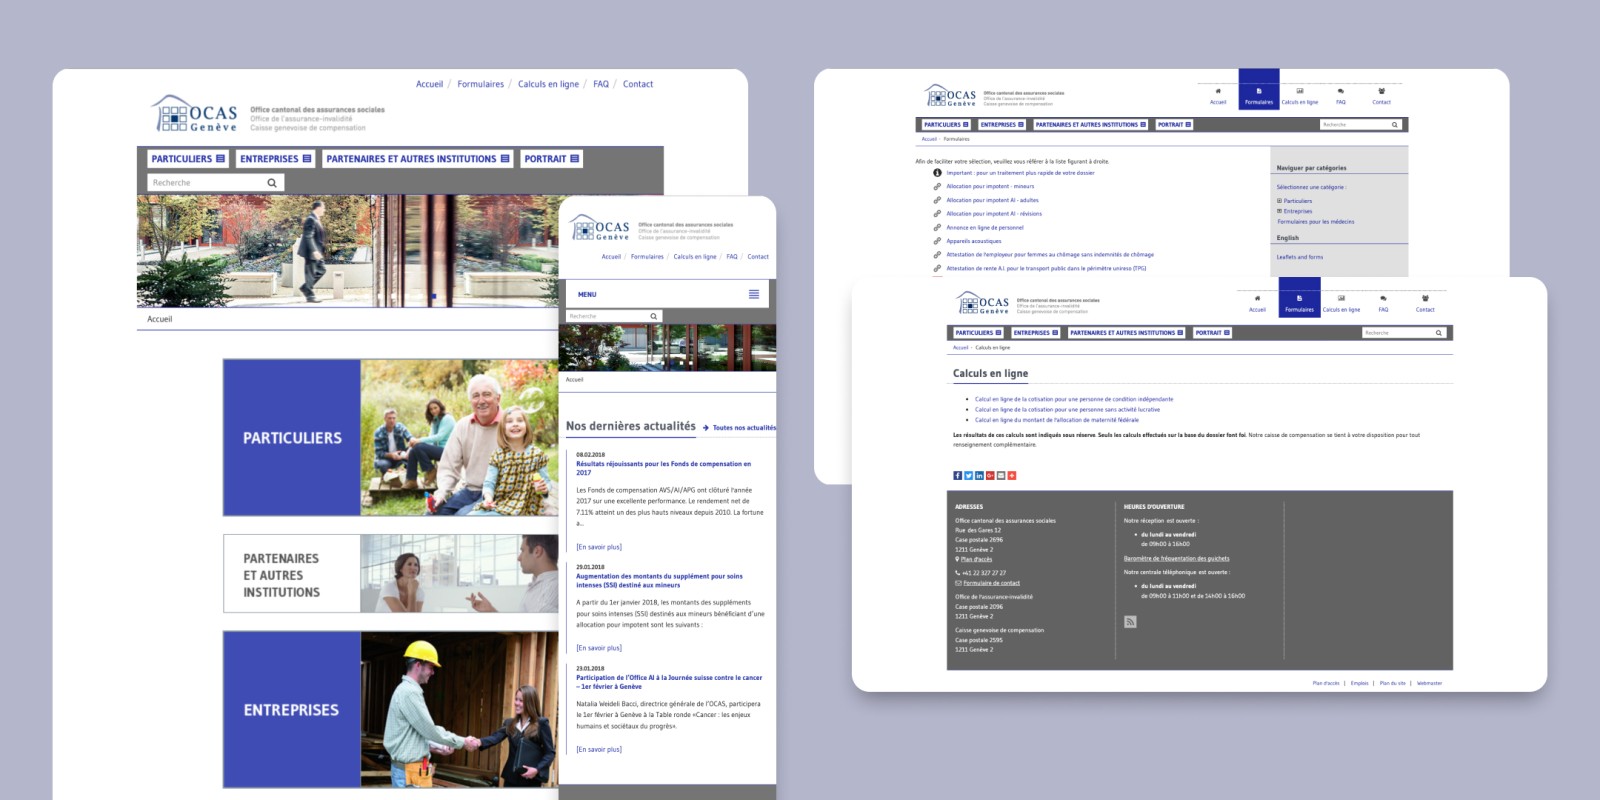Click the Google+ share icon on Calculs en ligne page
Image resolution: width=1600 pixels, height=800 pixels.
click(990, 476)
